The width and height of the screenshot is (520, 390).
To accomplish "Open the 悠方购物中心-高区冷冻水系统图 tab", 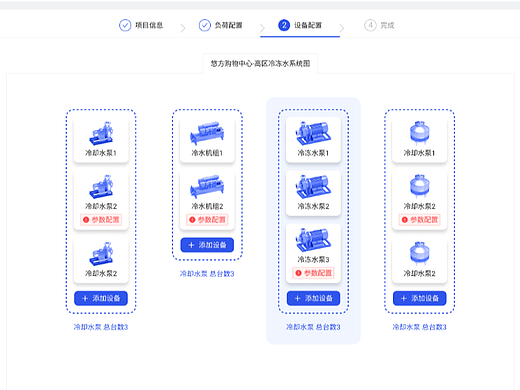I will [260, 63].
